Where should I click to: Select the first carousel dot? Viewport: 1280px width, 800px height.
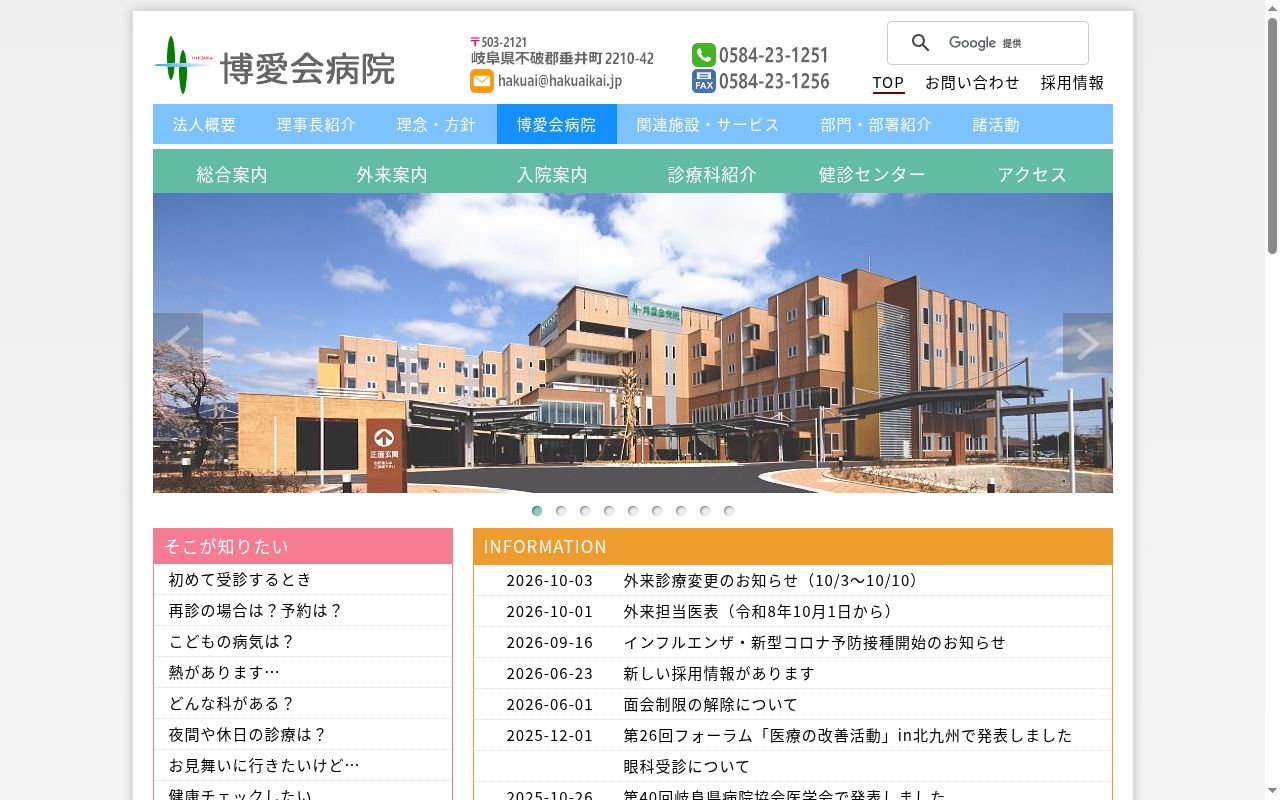(x=537, y=511)
